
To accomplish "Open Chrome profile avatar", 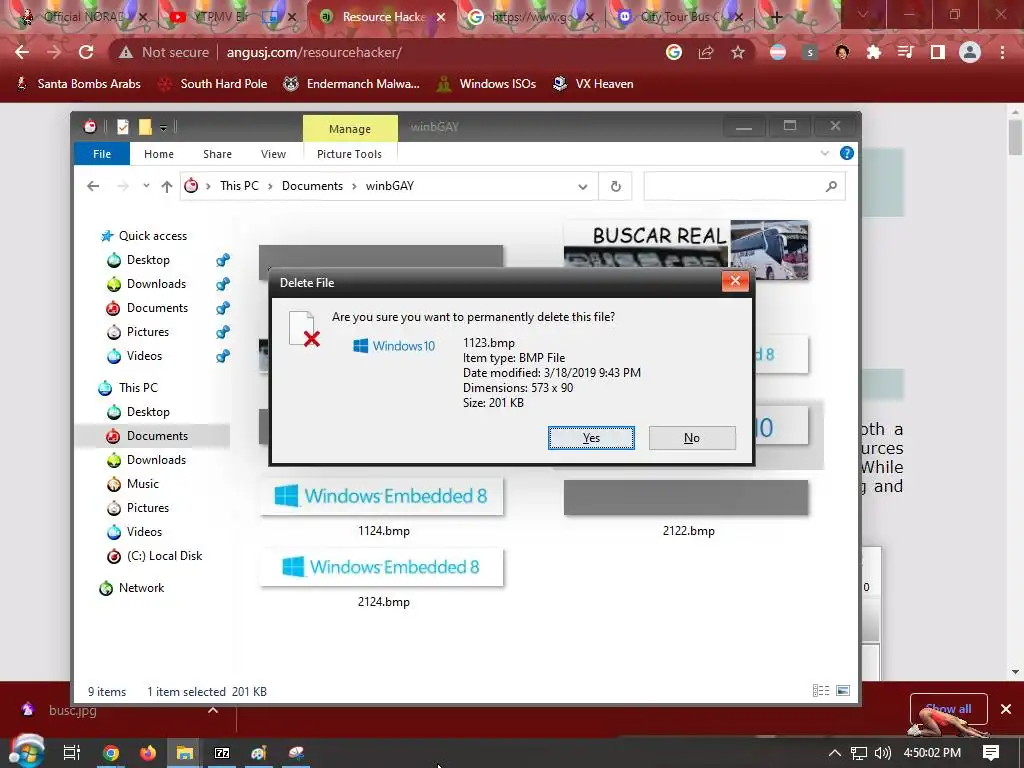I will [x=970, y=52].
